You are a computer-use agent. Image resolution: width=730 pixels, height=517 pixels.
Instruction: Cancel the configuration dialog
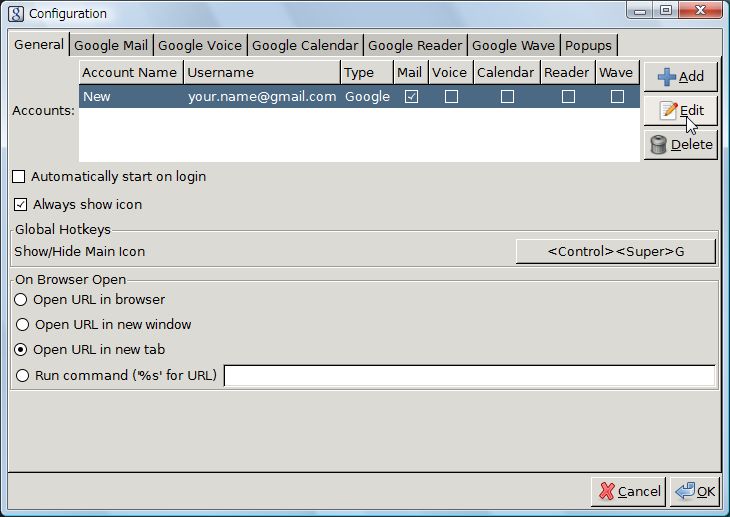(x=628, y=491)
